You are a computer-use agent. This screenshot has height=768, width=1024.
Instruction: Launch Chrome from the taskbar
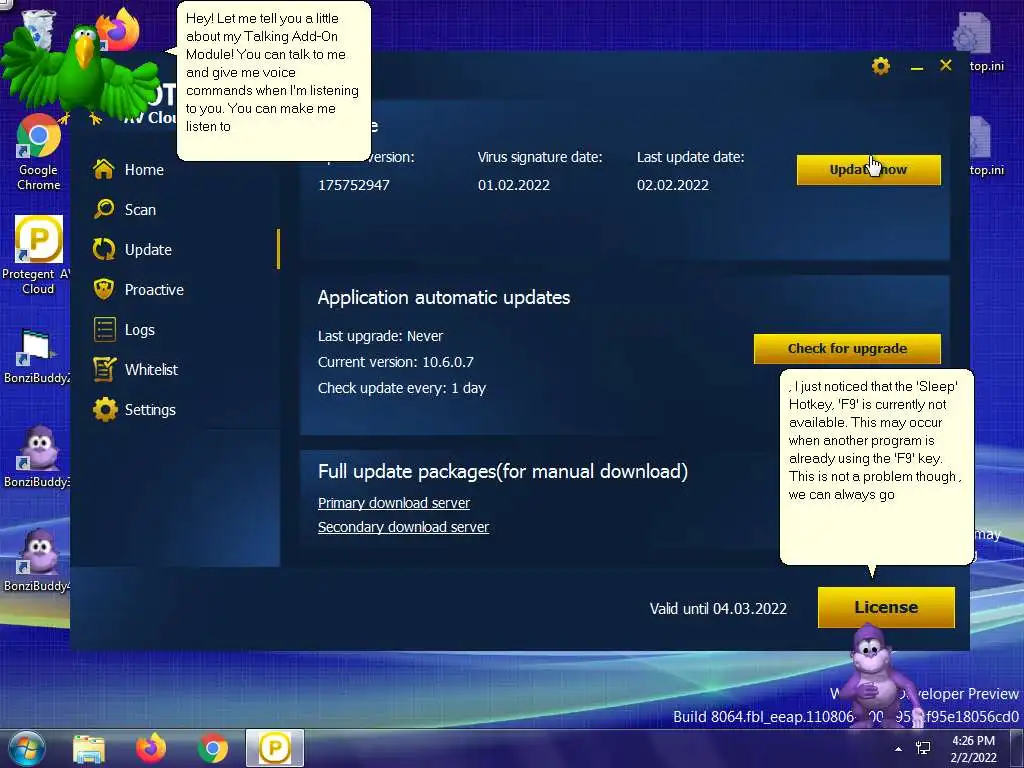(x=212, y=748)
